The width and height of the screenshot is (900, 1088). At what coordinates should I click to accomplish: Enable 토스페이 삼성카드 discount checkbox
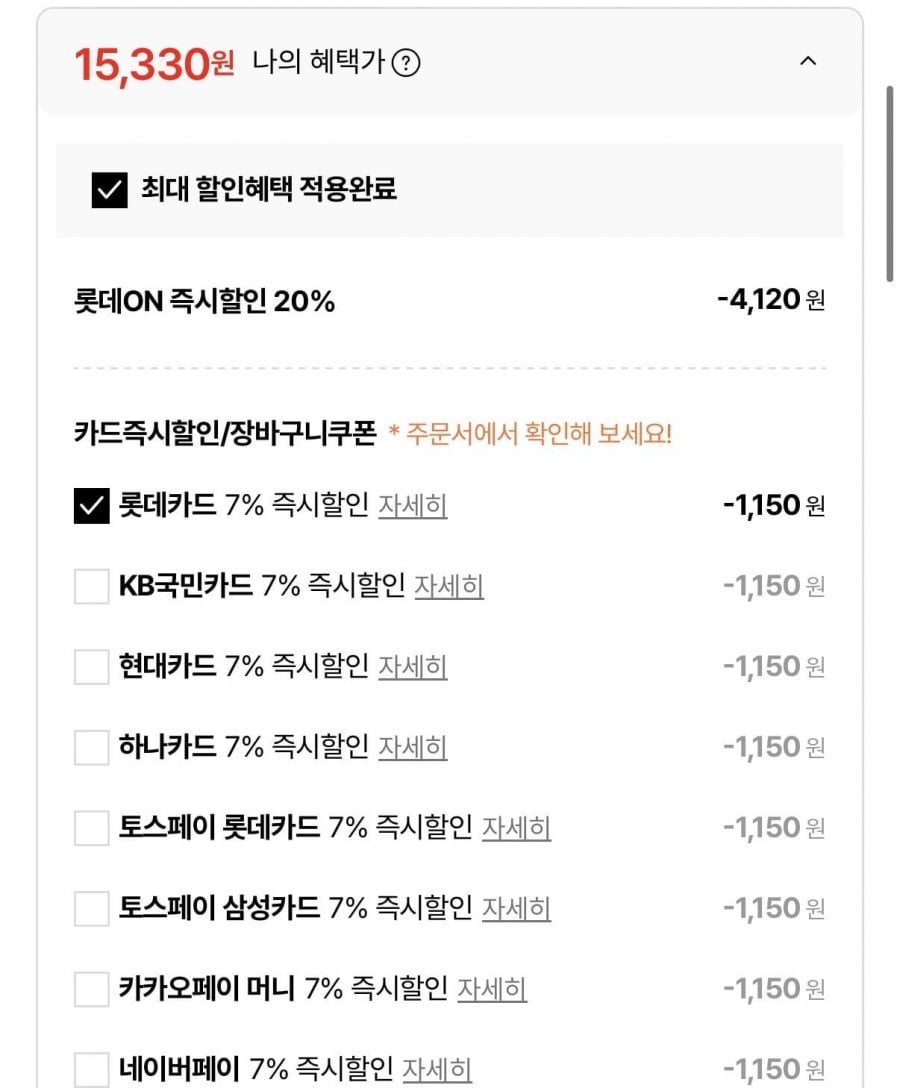91,908
